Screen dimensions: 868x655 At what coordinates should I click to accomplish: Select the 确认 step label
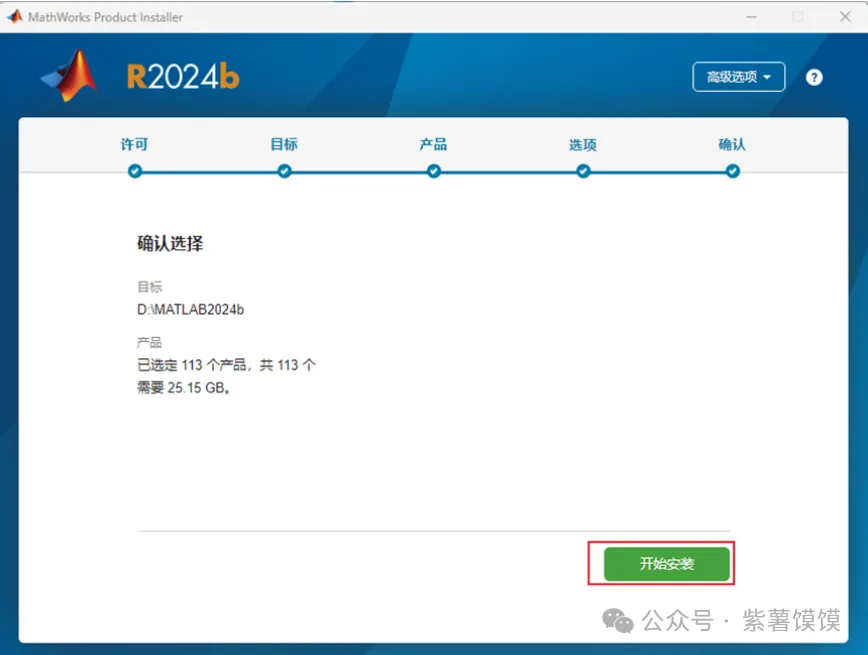point(732,145)
